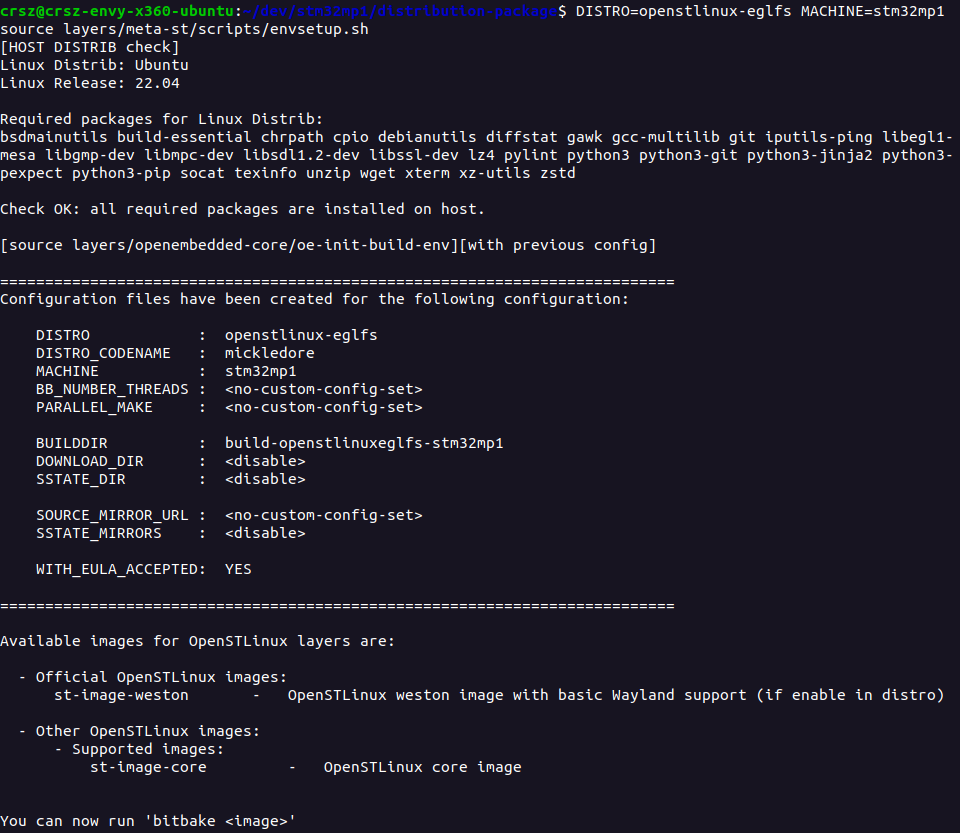Viewport: 960px width, 833px height.
Task: Click the chrpath package name
Action: point(292,137)
